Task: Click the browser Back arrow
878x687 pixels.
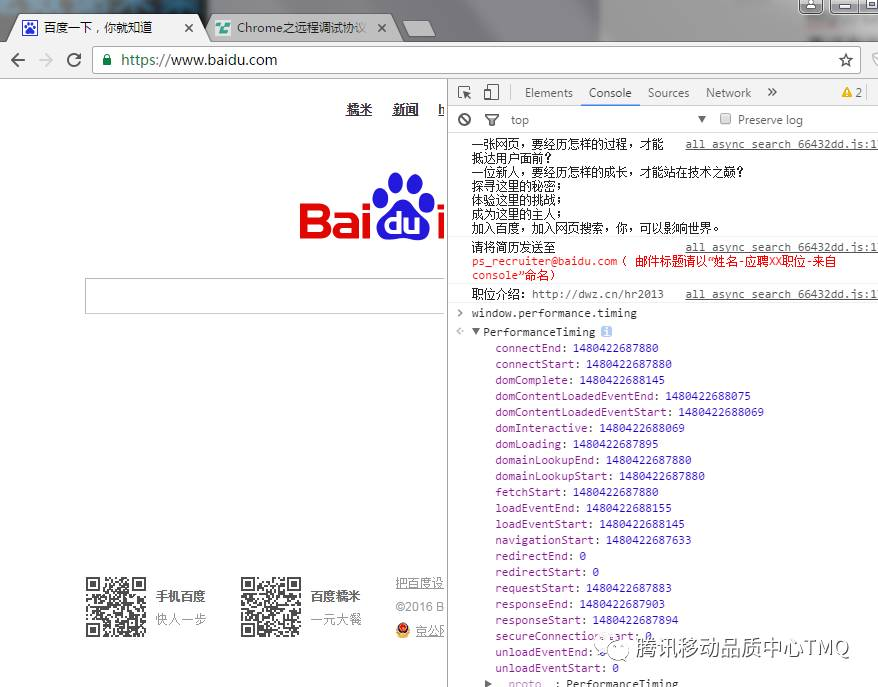Action: 18,60
